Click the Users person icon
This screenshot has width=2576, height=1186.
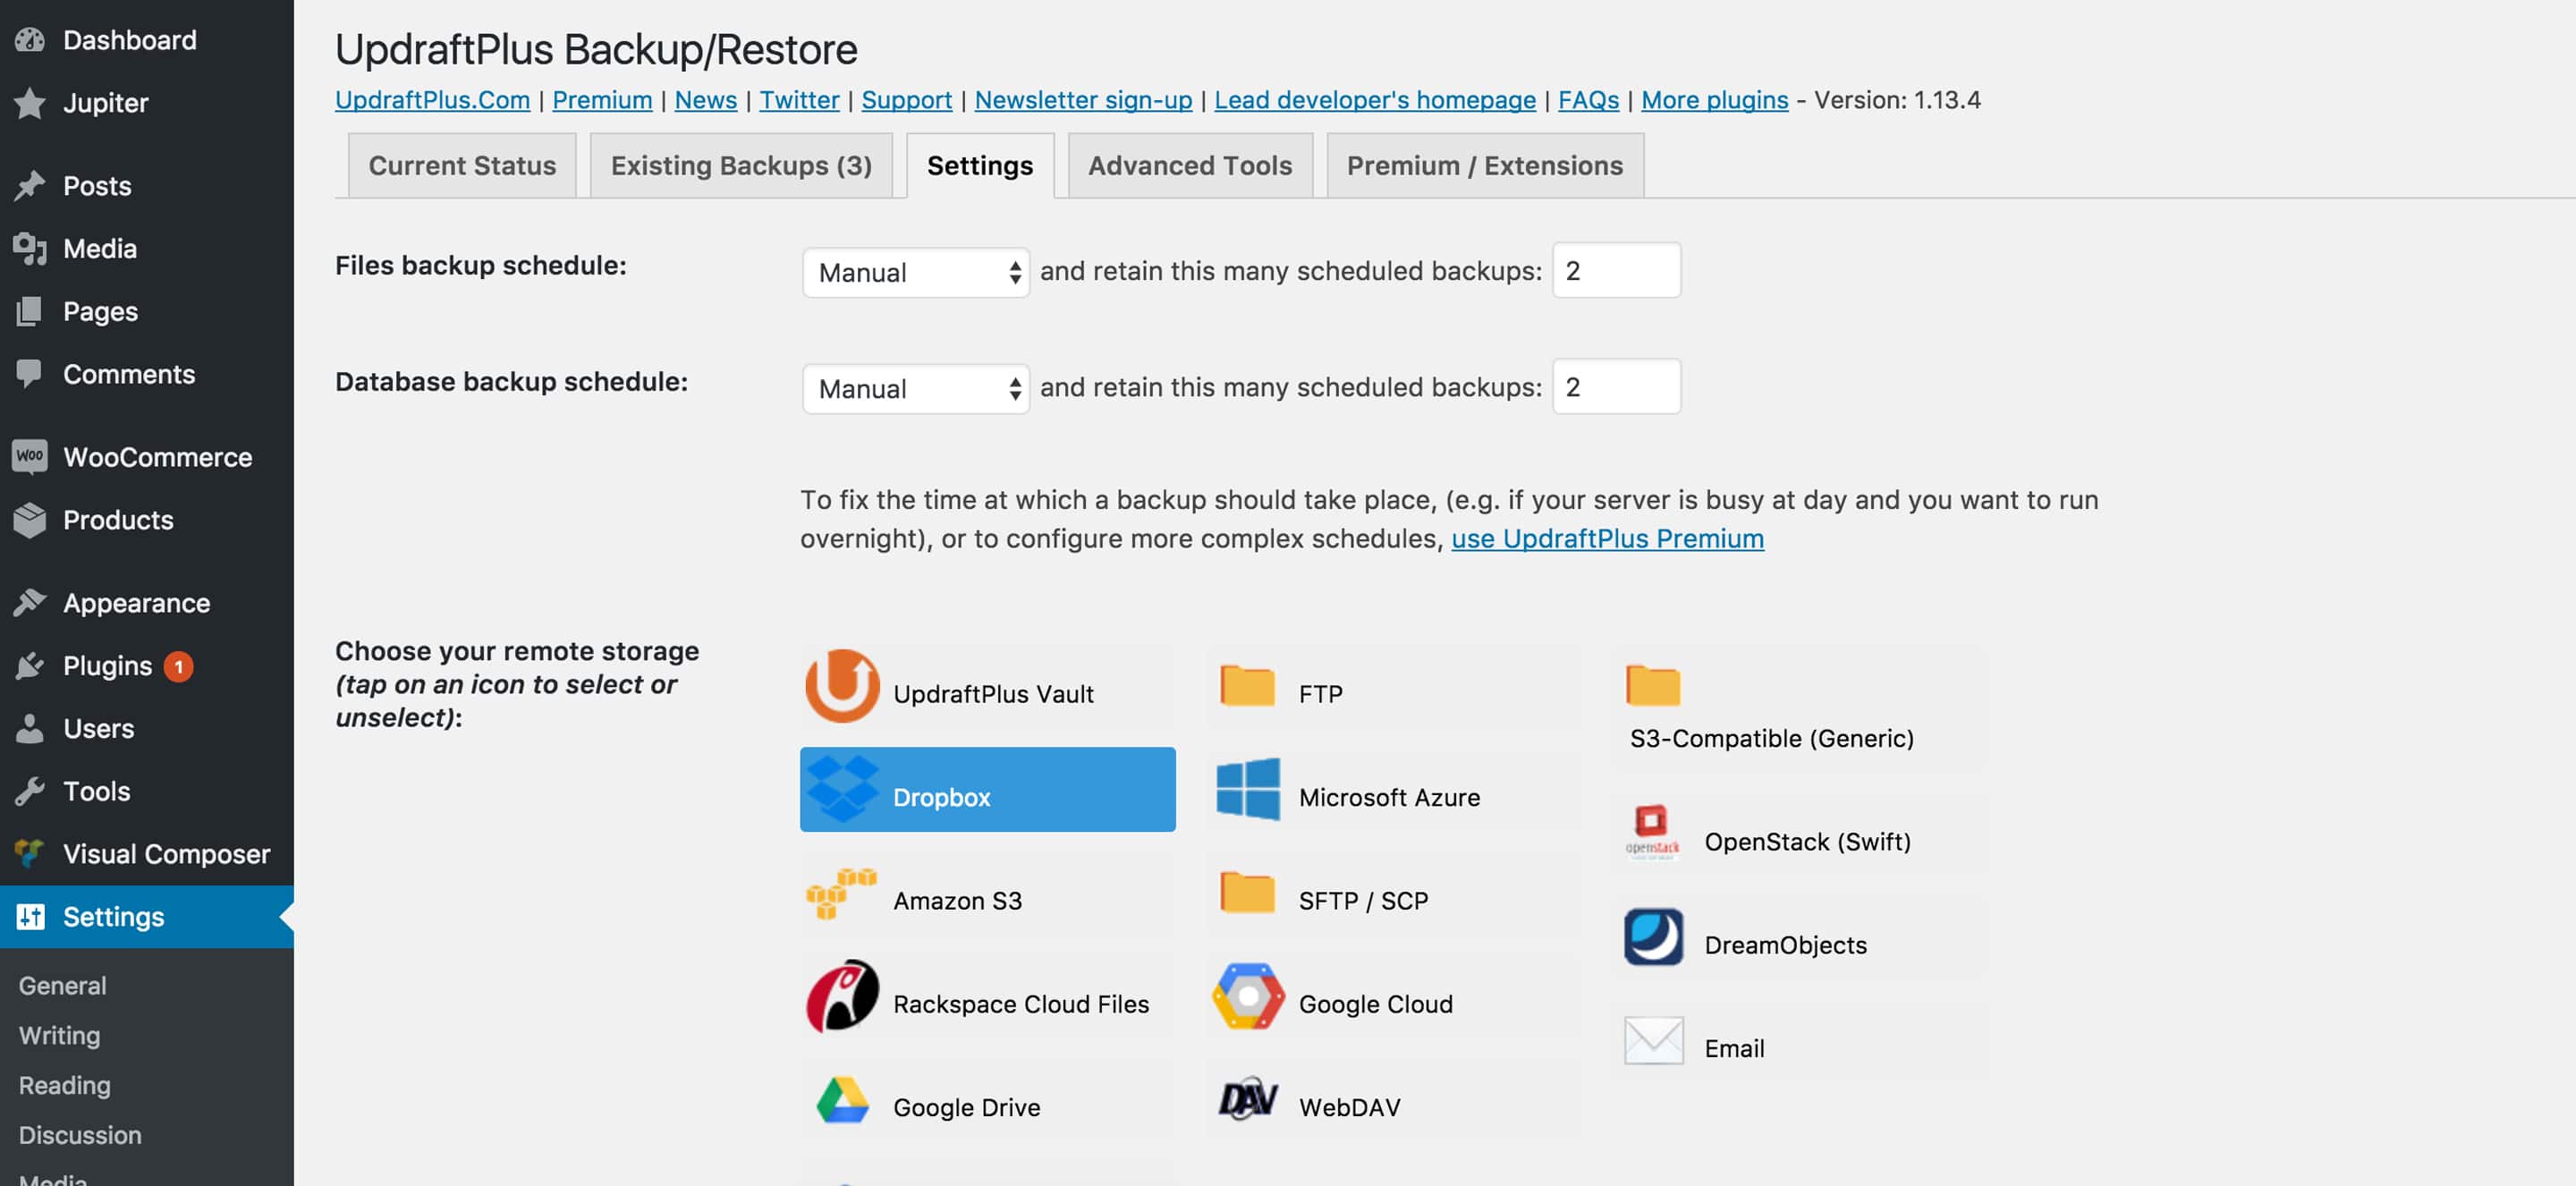click(x=30, y=728)
